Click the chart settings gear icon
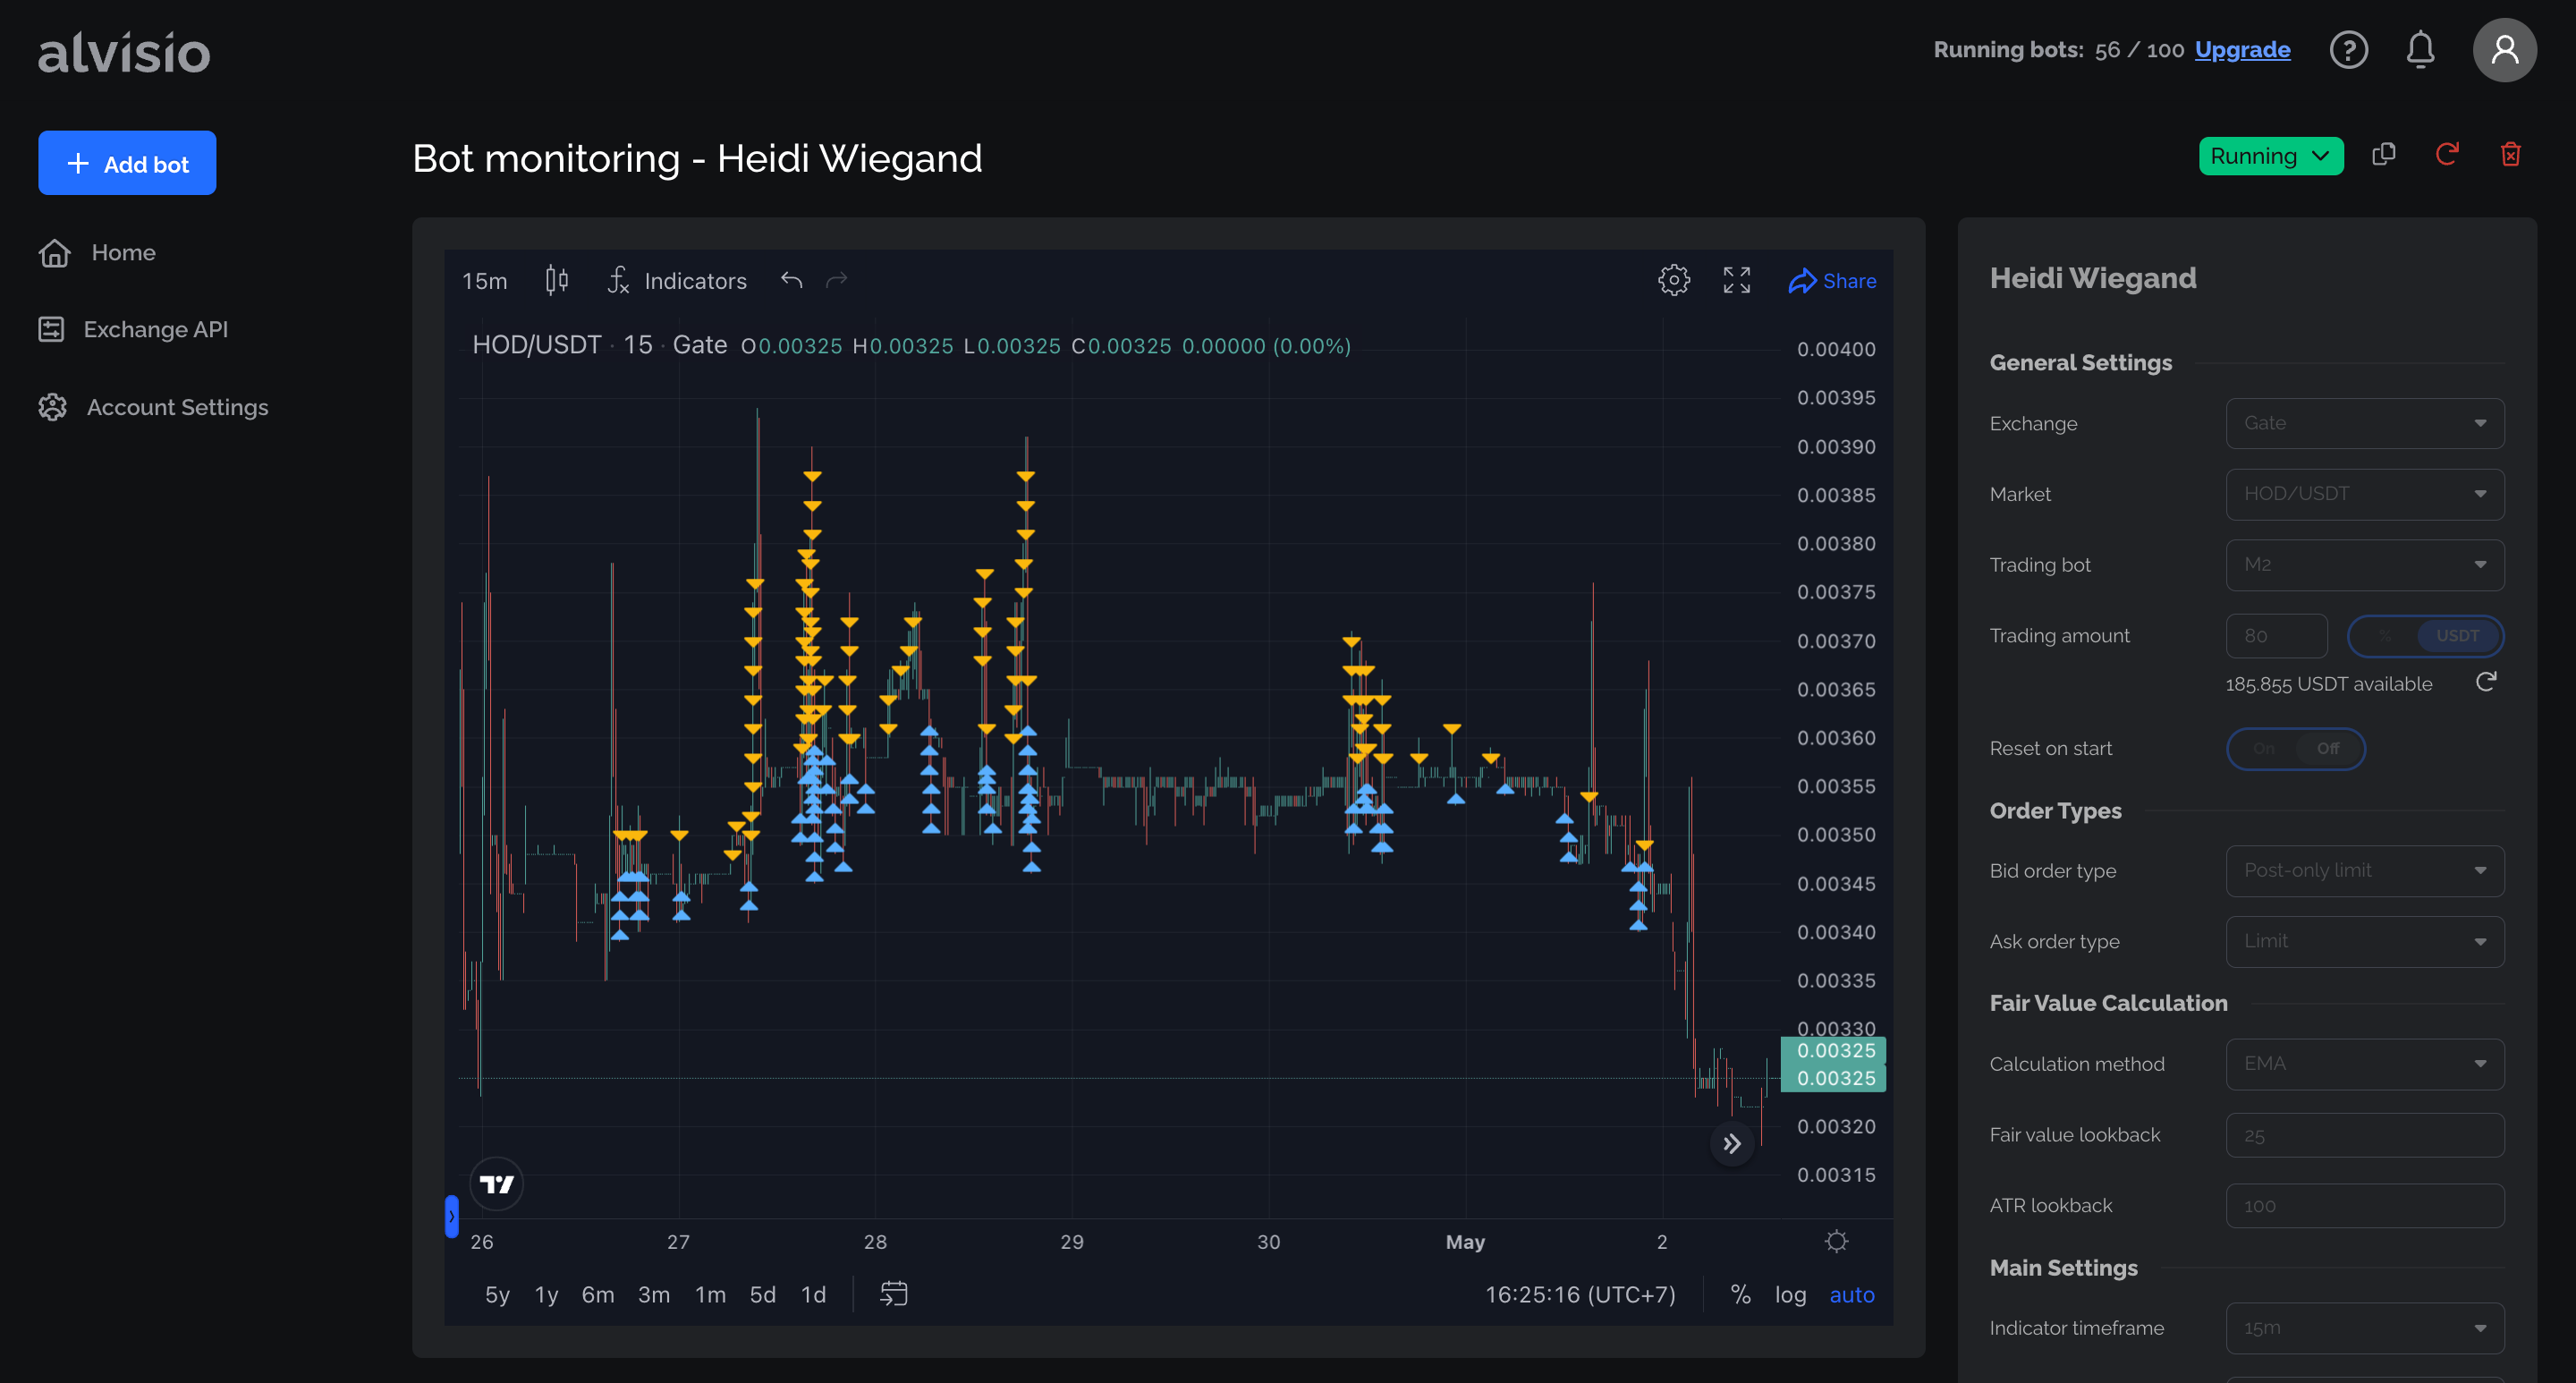 point(1673,281)
